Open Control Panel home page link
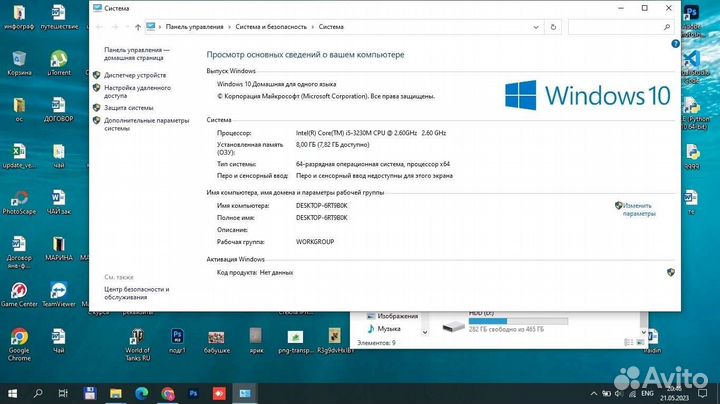 pyautogui.click(x=136, y=54)
